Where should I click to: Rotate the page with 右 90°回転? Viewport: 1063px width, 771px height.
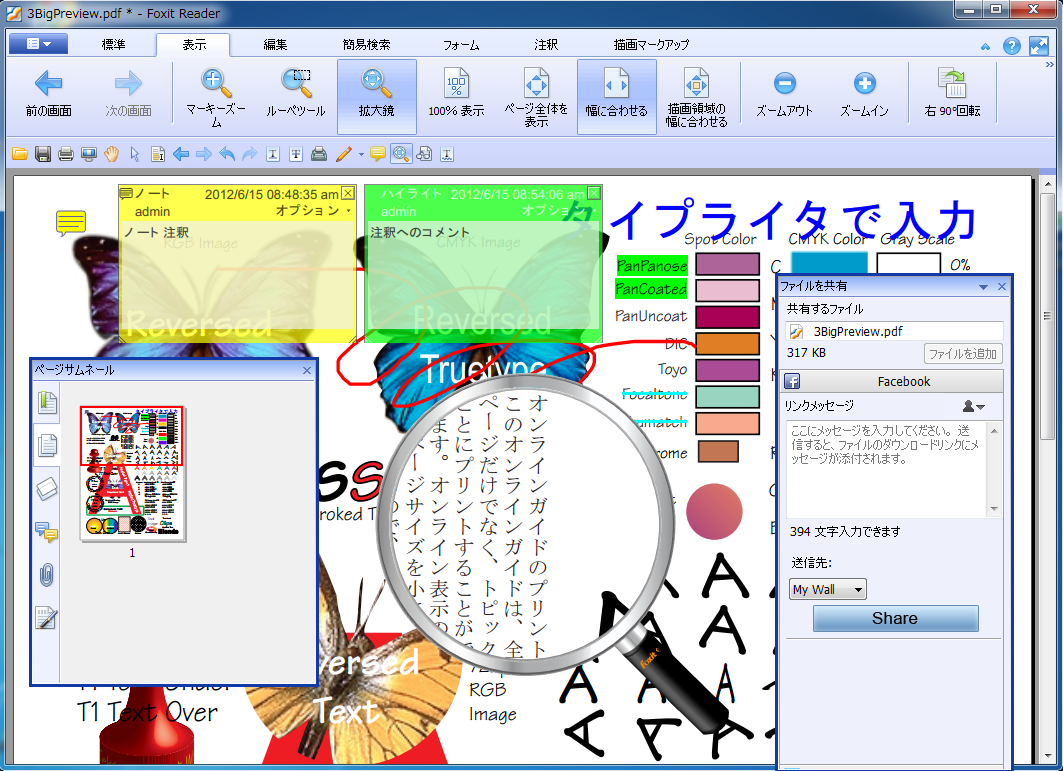952,95
